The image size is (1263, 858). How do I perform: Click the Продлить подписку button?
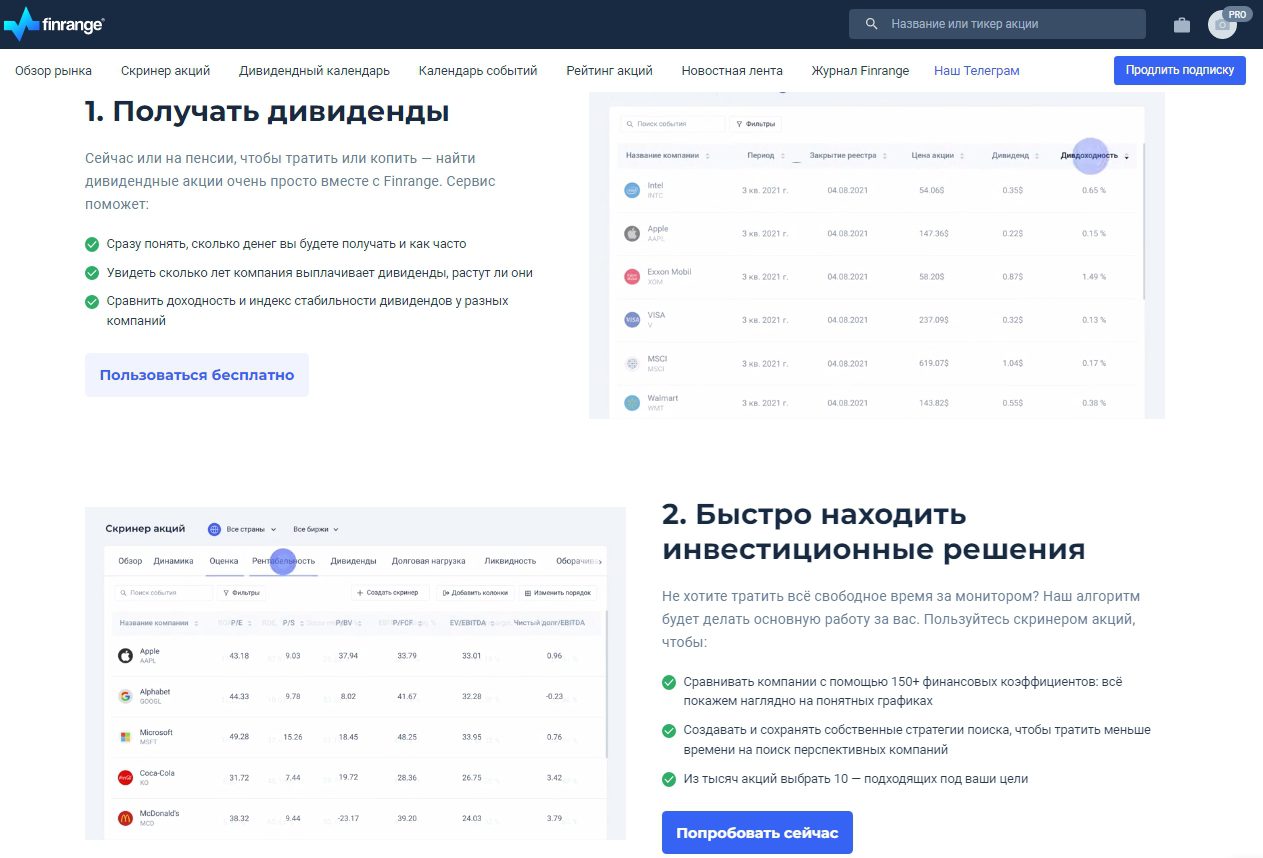(1179, 70)
